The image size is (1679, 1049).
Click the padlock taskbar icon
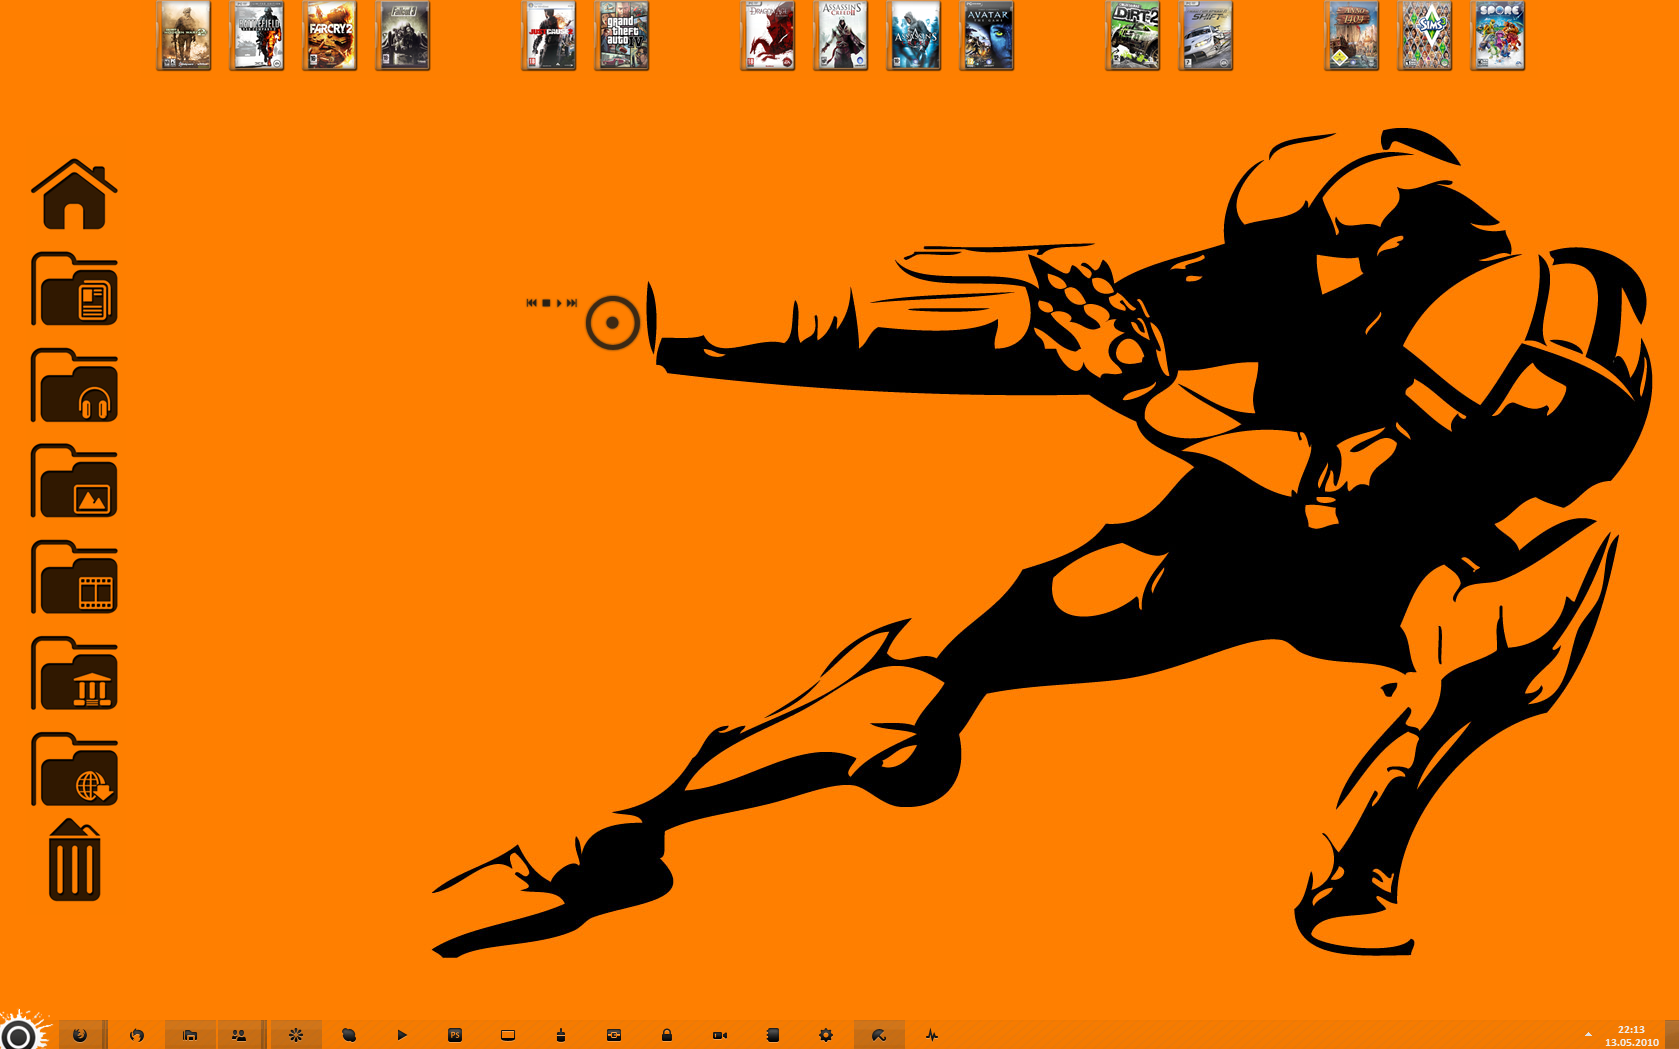click(667, 1035)
